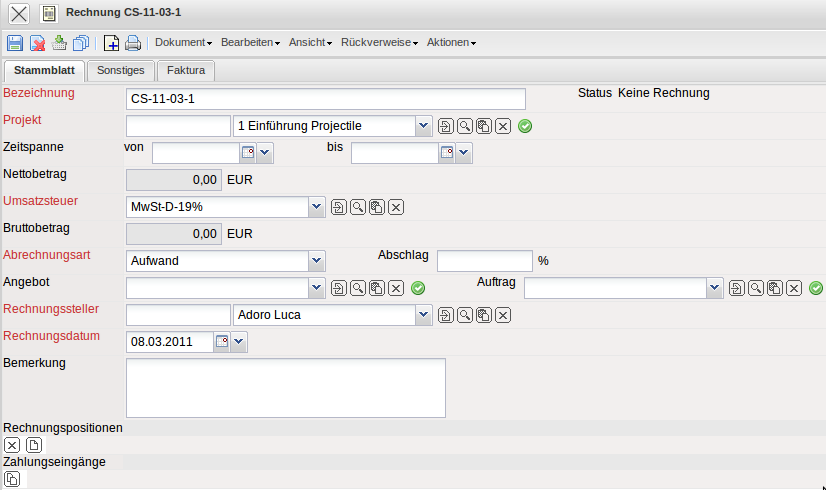Image resolution: width=826 pixels, height=490 pixels.
Task: Open the Aktionen menu
Action: click(x=450, y=43)
